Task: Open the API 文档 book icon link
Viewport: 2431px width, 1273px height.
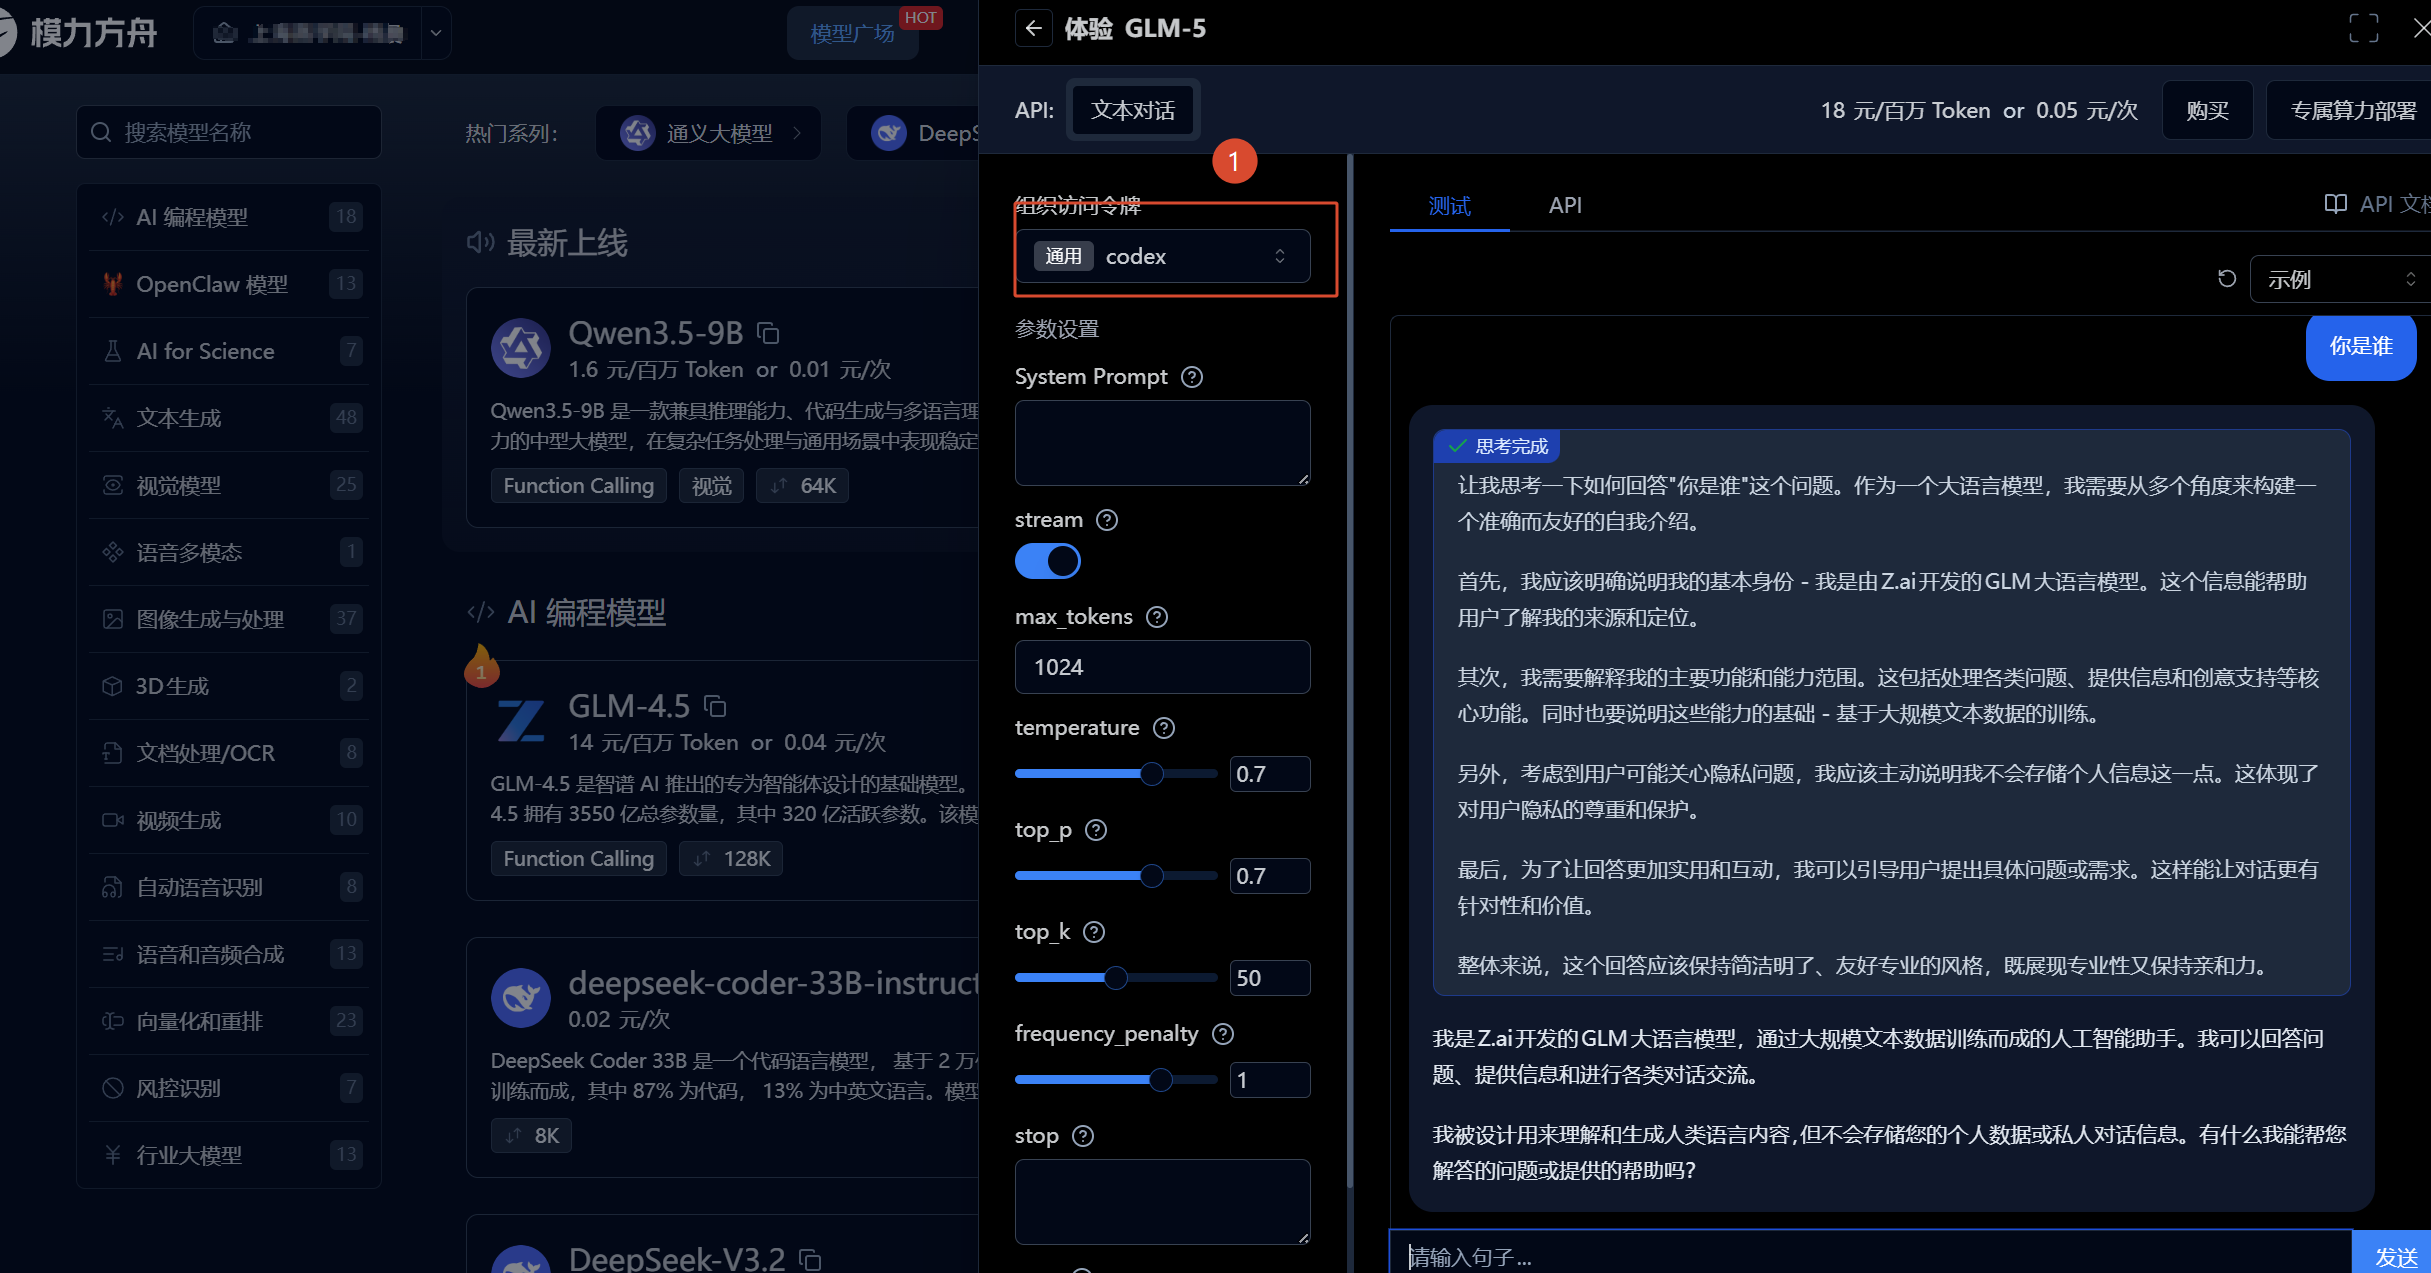Action: pos(2336,205)
